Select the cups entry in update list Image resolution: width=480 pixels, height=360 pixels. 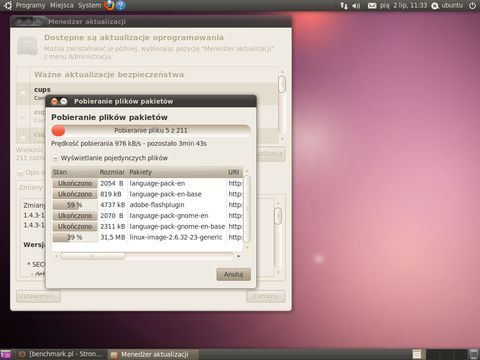[147, 93]
